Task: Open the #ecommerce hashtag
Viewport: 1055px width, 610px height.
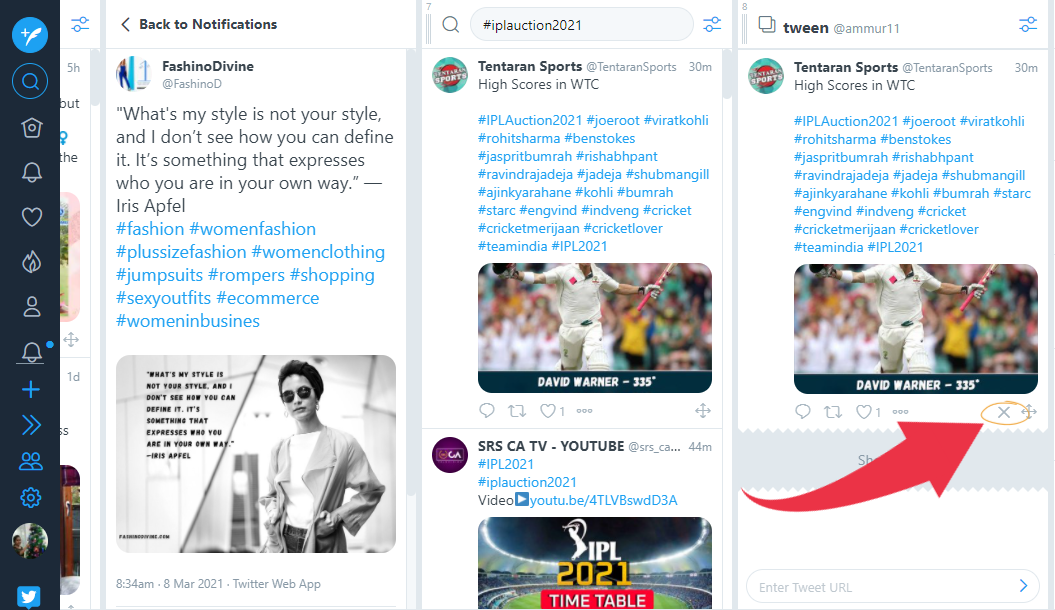Action: 268,297
